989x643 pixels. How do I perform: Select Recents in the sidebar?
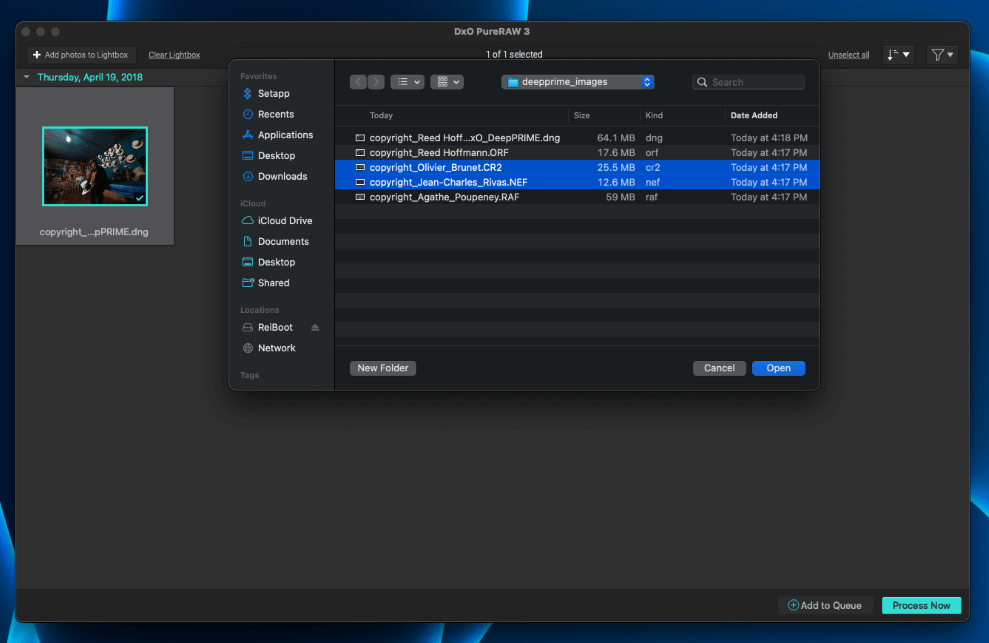click(275, 115)
